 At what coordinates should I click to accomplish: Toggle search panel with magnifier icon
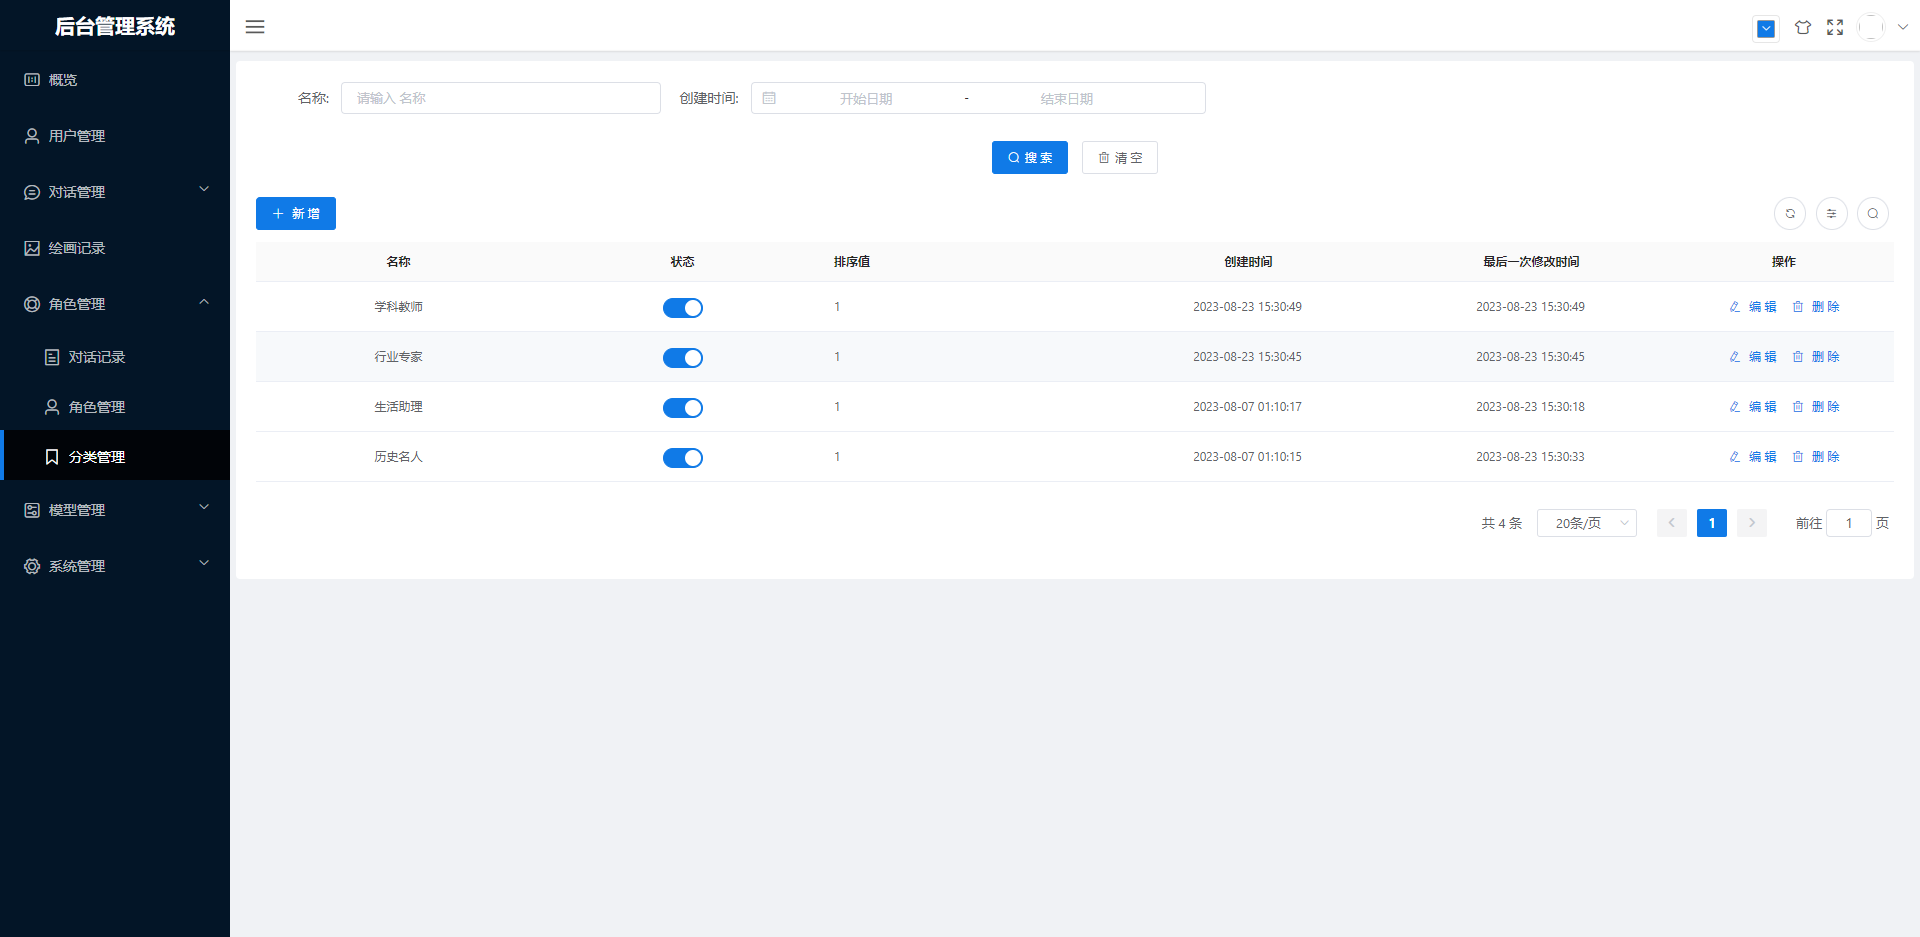(1872, 213)
